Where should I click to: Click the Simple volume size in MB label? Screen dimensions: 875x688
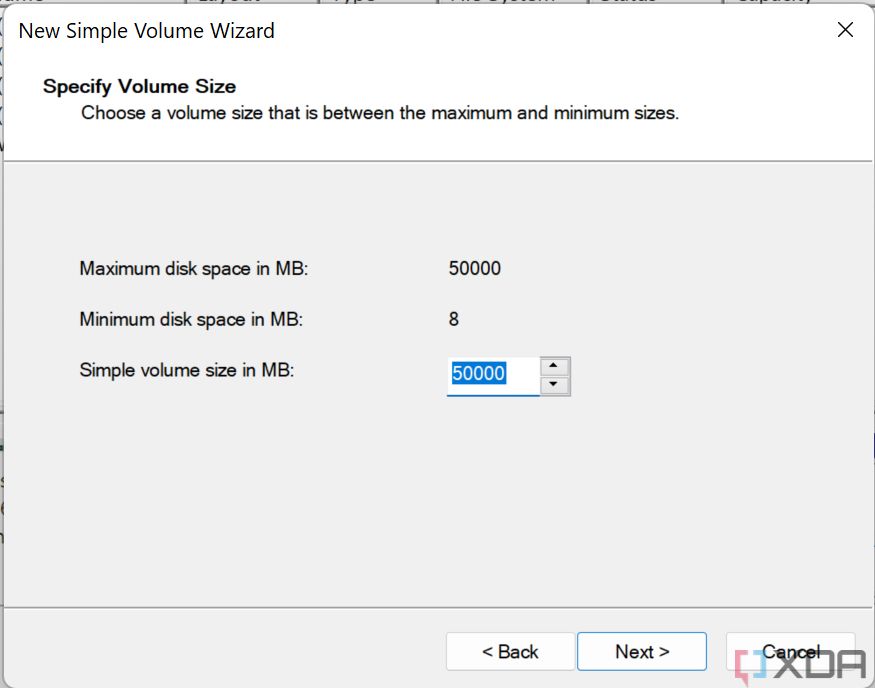pos(187,370)
